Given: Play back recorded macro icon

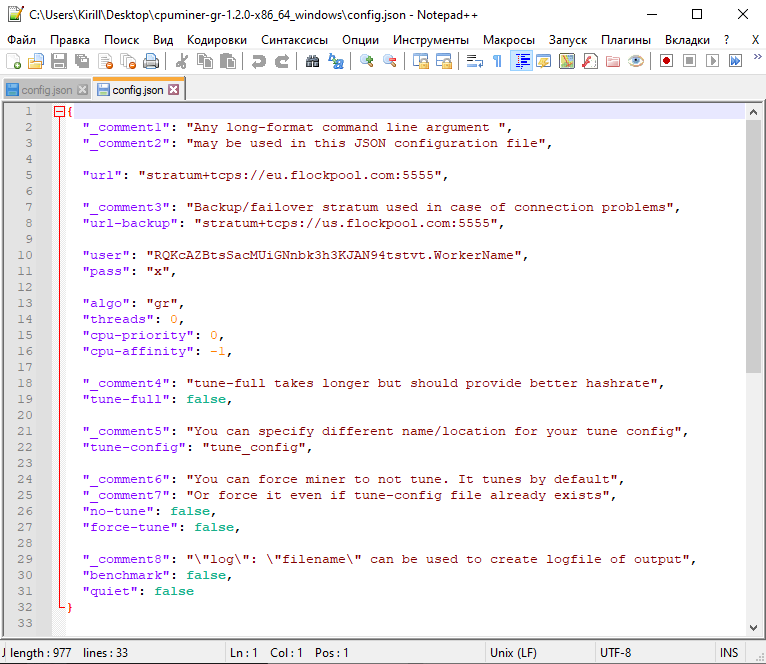Looking at the screenshot, I should (712, 61).
